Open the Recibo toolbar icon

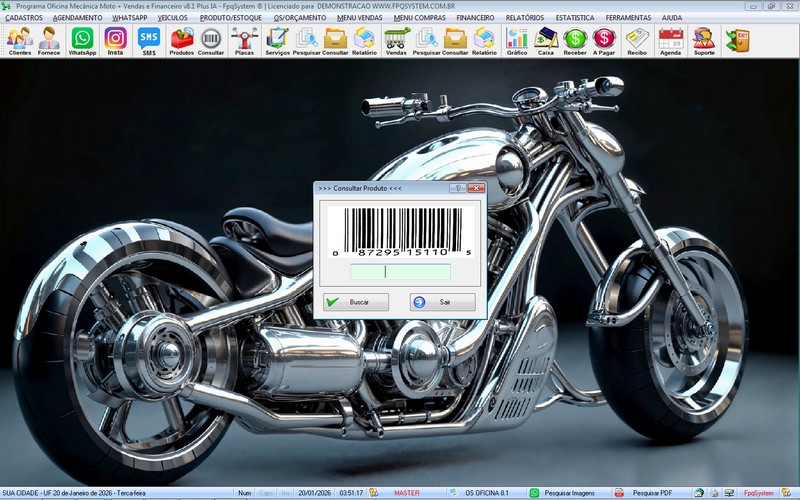[637, 40]
